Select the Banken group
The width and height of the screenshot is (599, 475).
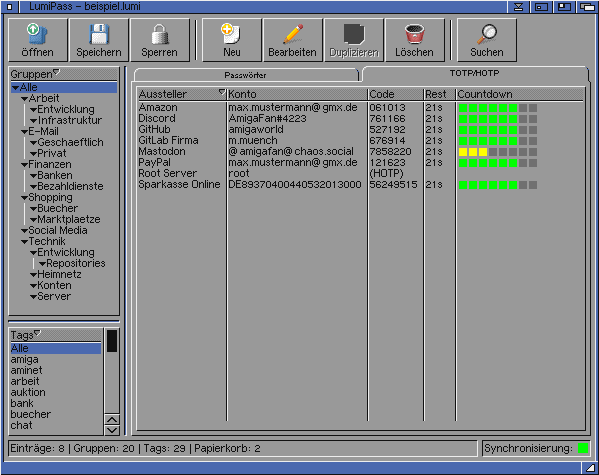55,175
